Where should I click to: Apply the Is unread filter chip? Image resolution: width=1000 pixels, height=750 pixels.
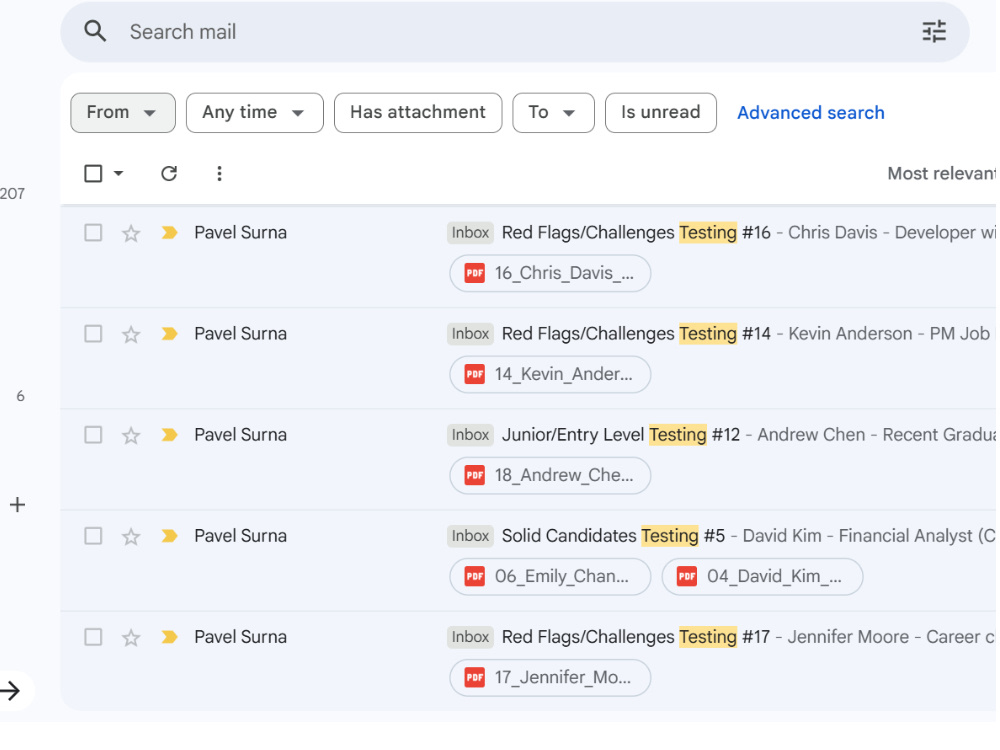point(661,113)
